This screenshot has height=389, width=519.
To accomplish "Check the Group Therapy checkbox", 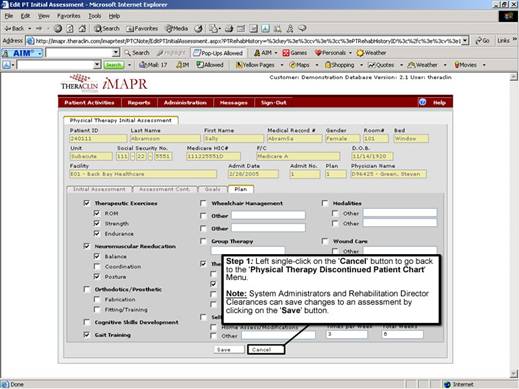I will [203, 241].
